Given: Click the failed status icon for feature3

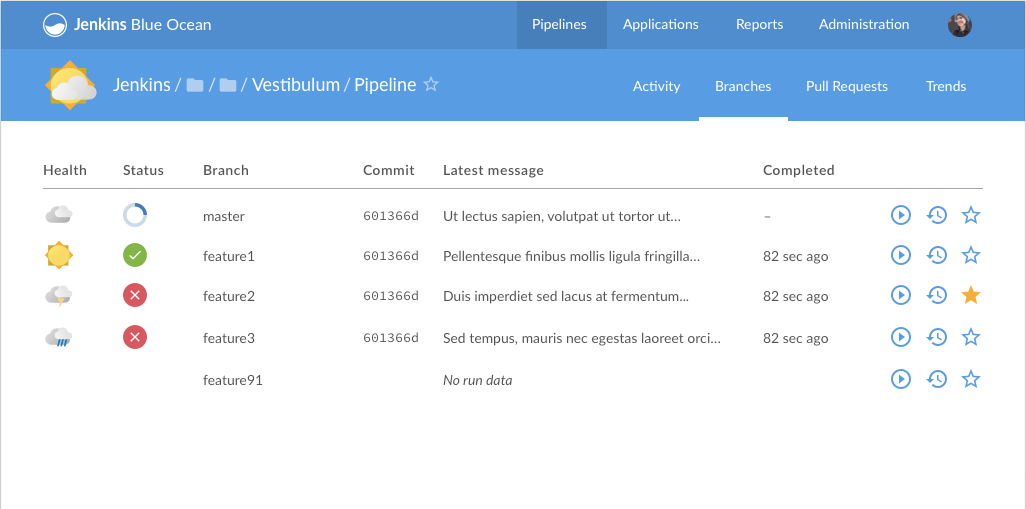Looking at the screenshot, I should (x=135, y=338).
